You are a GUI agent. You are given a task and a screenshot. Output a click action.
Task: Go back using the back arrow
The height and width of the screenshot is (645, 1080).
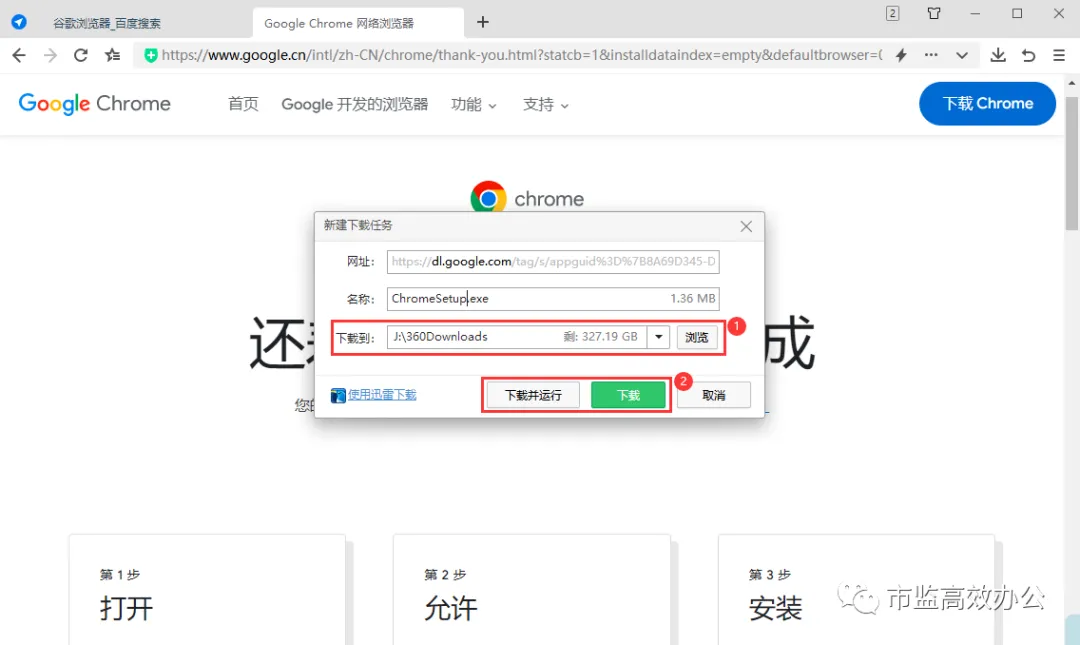click(x=19, y=55)
